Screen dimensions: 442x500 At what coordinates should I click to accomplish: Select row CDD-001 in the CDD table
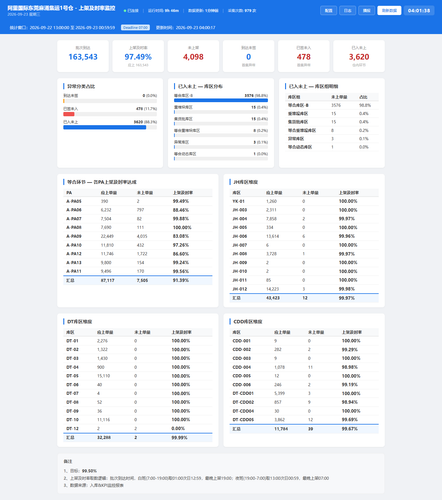[304, 341]
